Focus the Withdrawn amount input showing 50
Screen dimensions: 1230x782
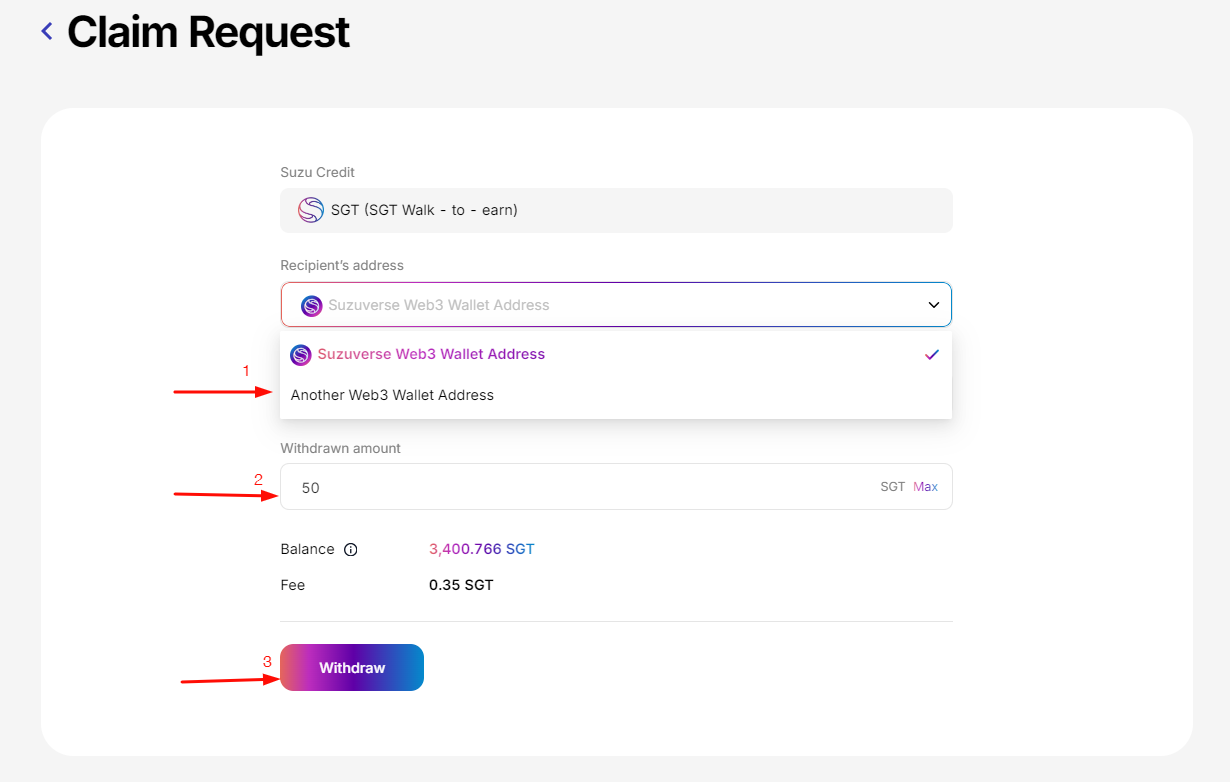[580, 487]
